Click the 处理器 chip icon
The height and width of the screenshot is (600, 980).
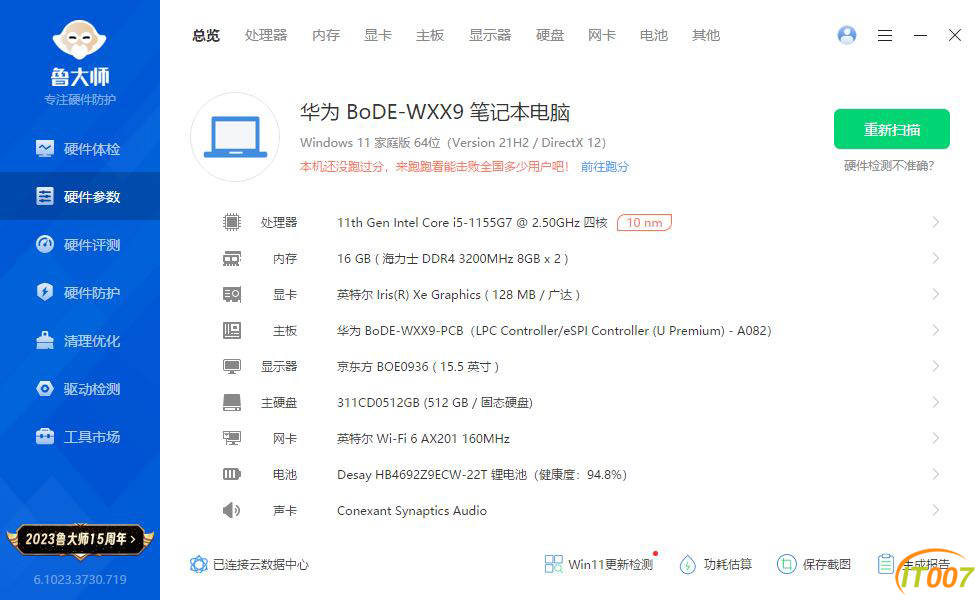point(232,222)
